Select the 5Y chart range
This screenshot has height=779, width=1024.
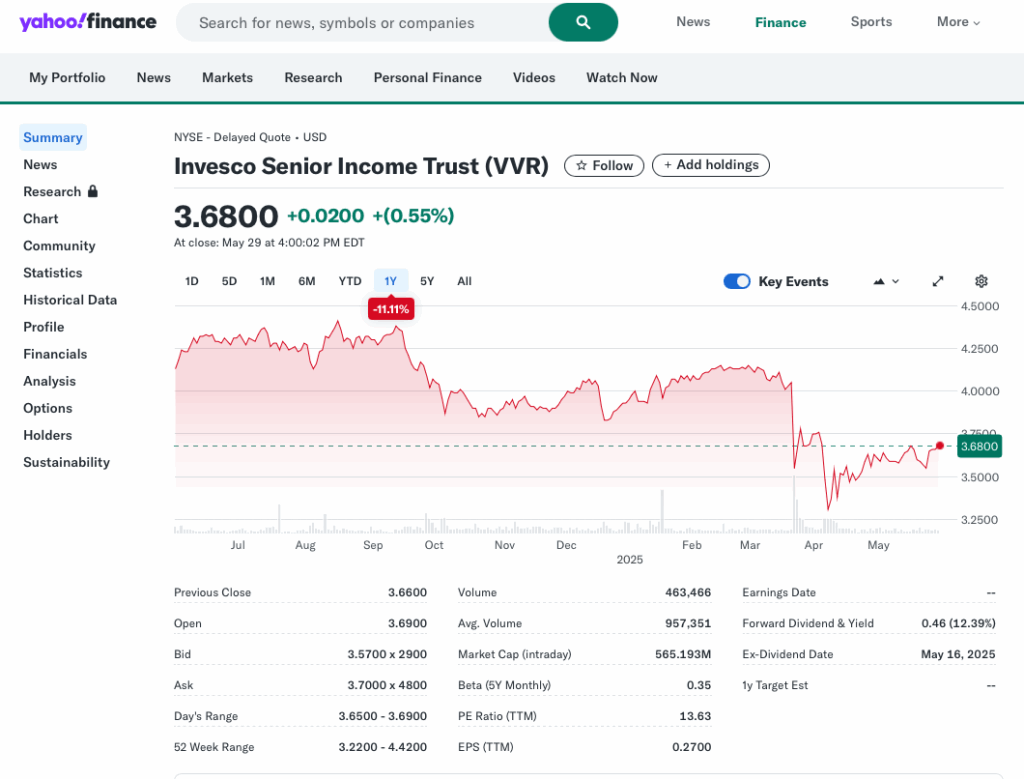click(427, 281)
